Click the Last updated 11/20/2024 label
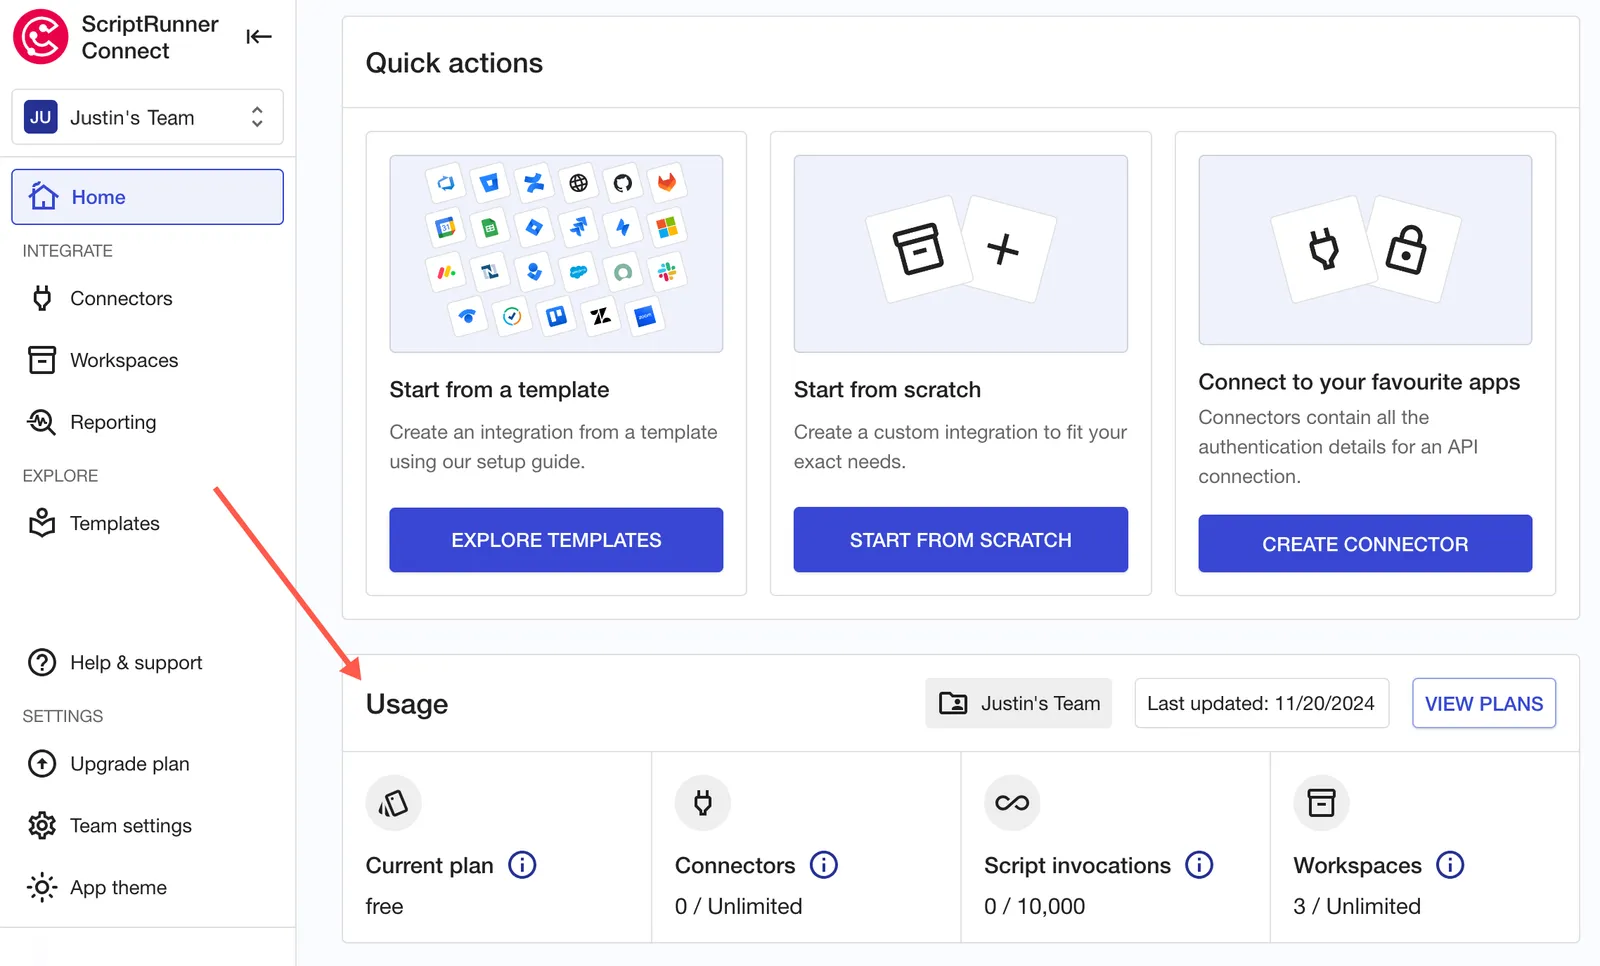This screenshot has height=966, width=1600. tap(1261, 703)
